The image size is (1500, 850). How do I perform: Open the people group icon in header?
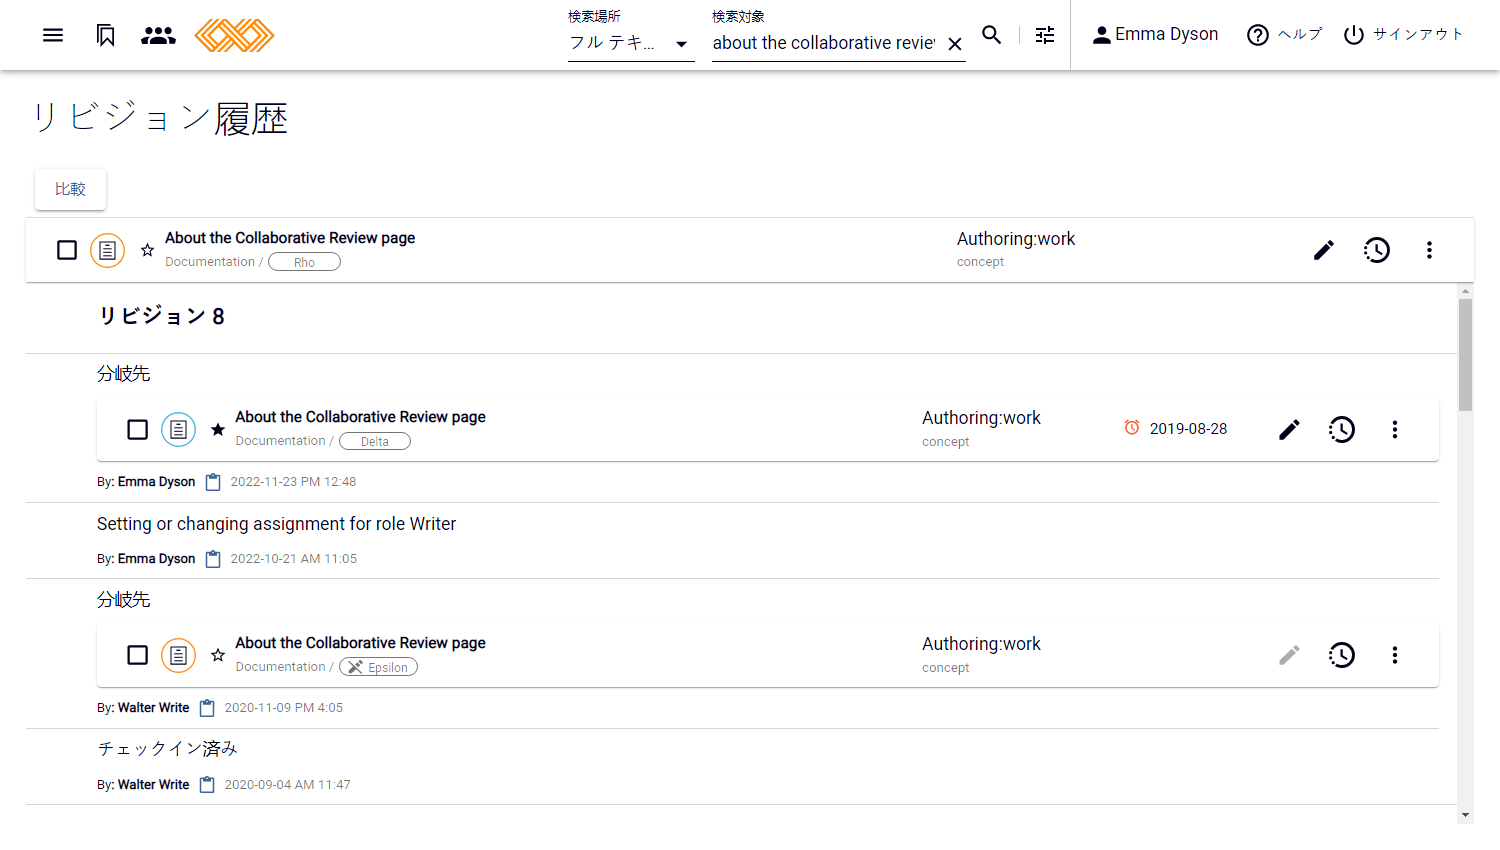coord(158,35)
